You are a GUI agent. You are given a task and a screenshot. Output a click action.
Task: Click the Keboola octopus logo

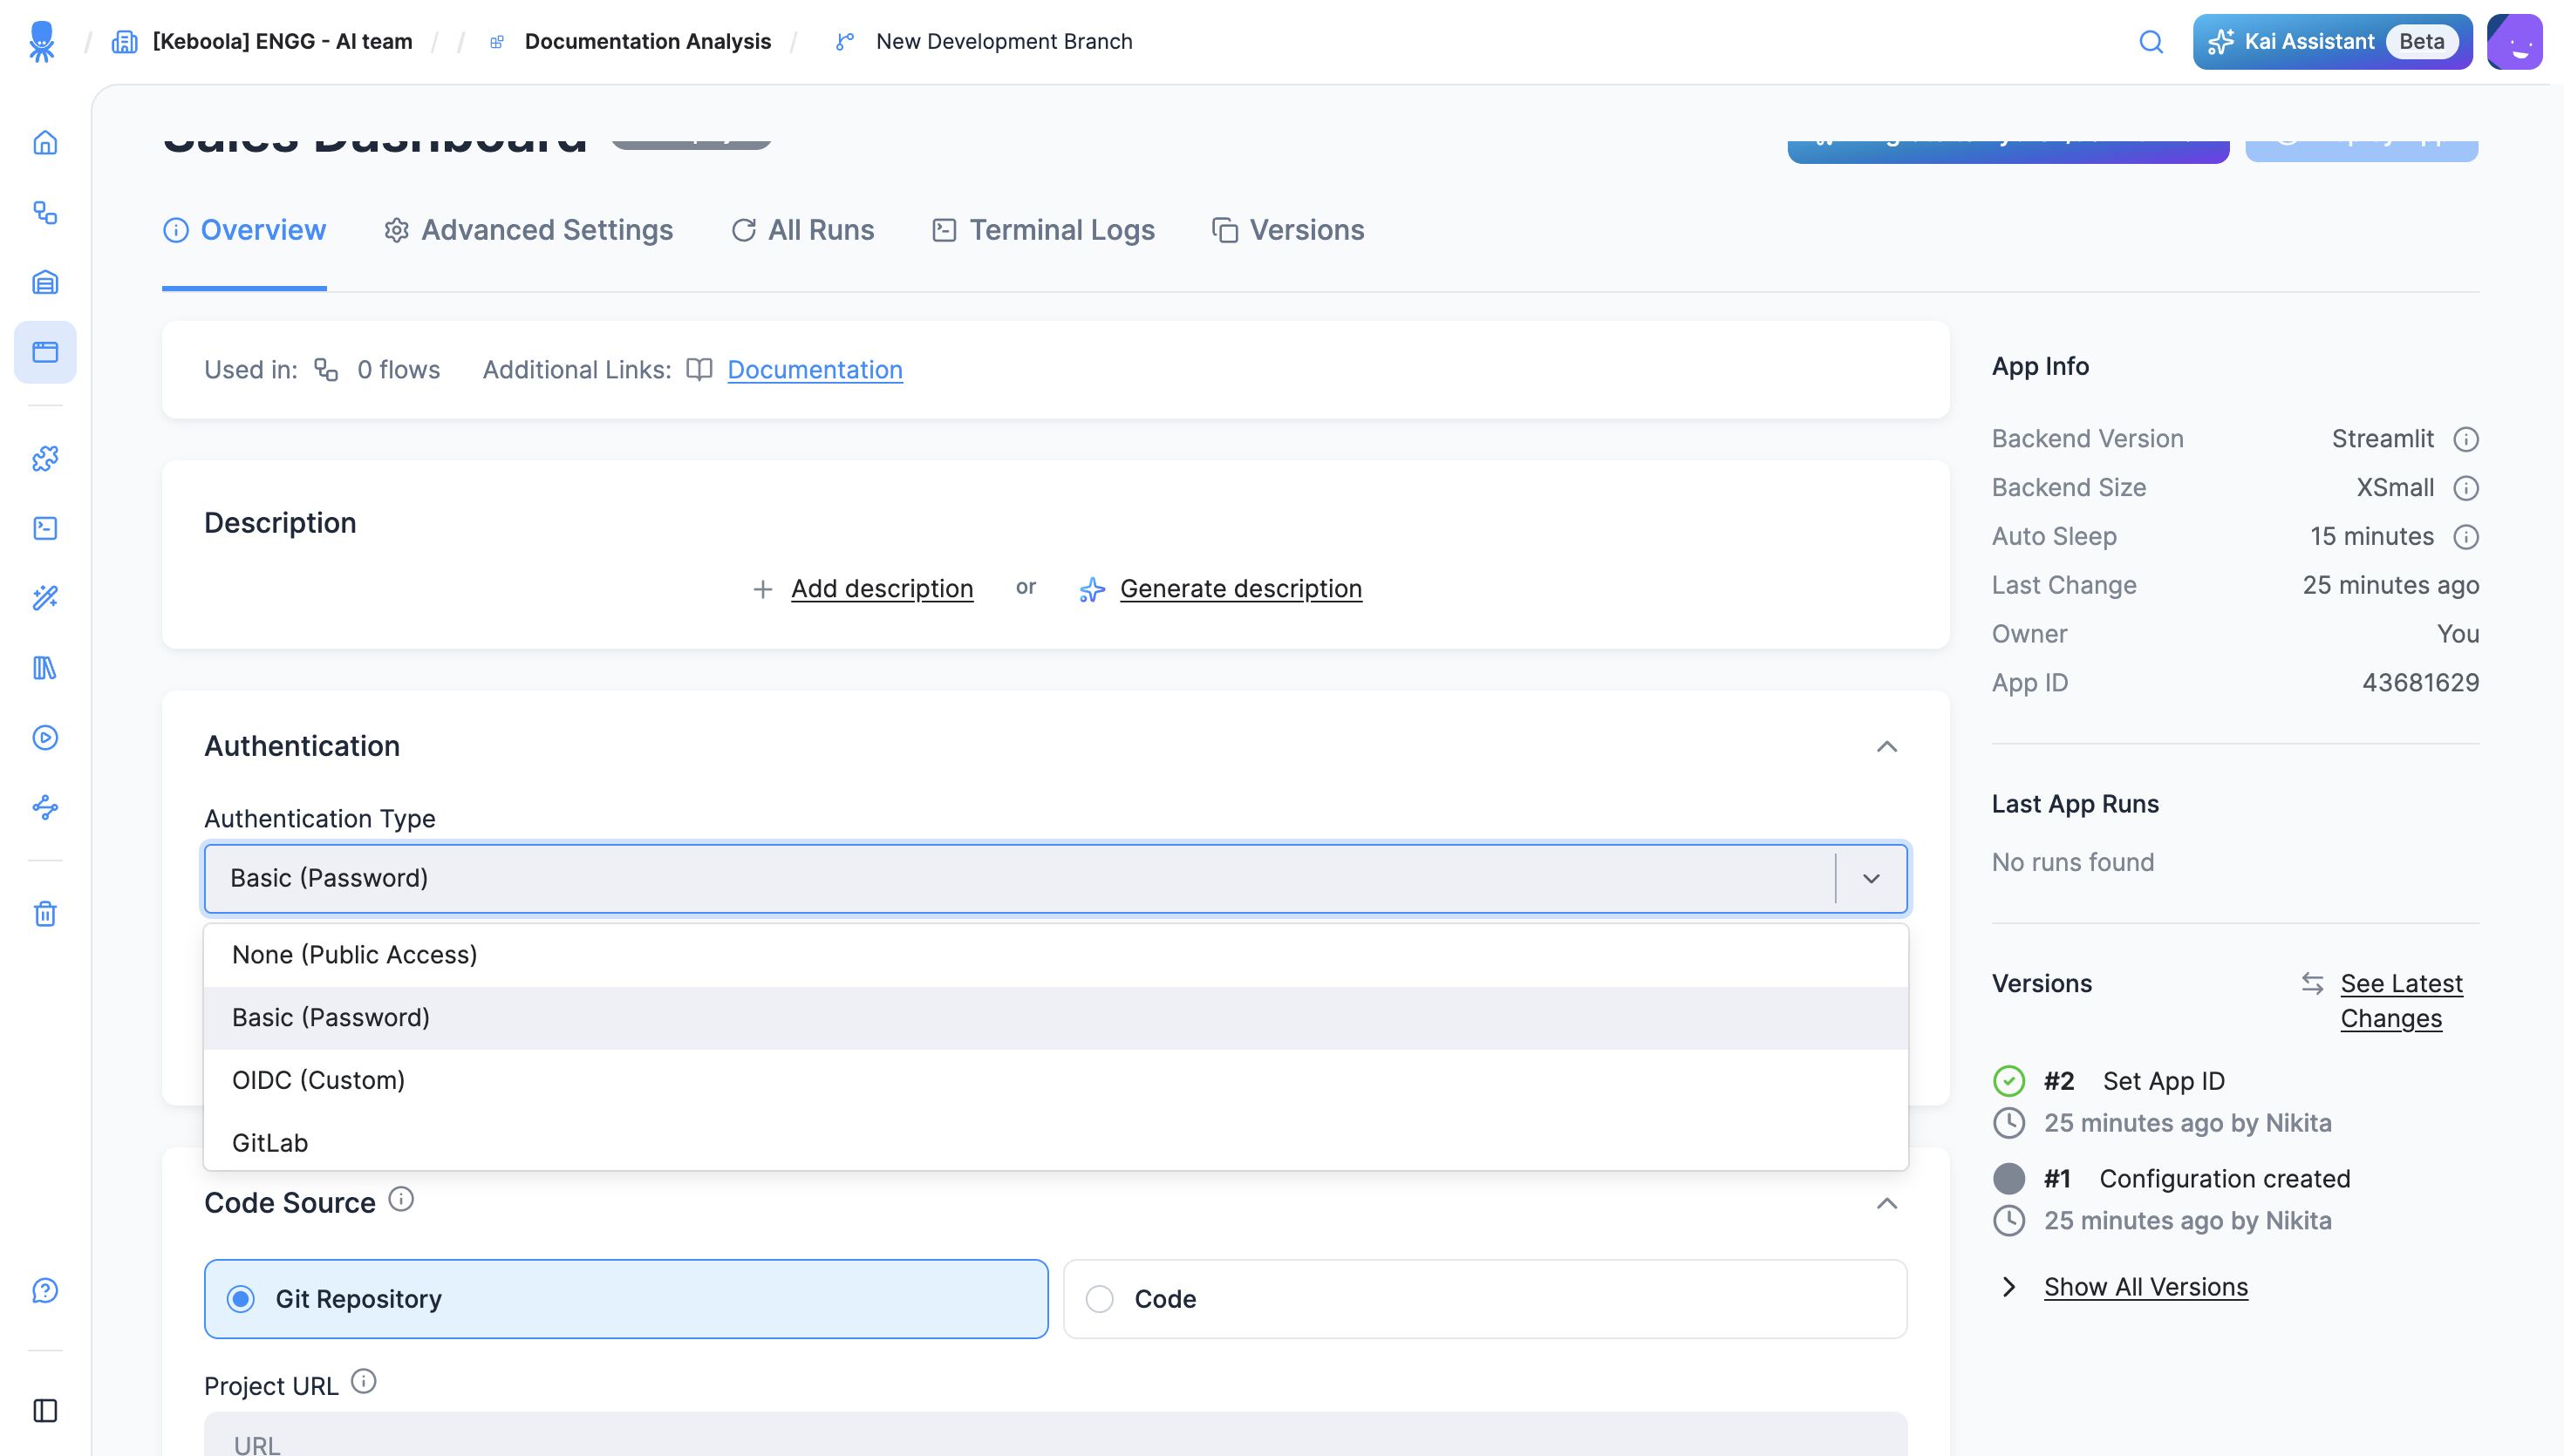click(41, 41)
